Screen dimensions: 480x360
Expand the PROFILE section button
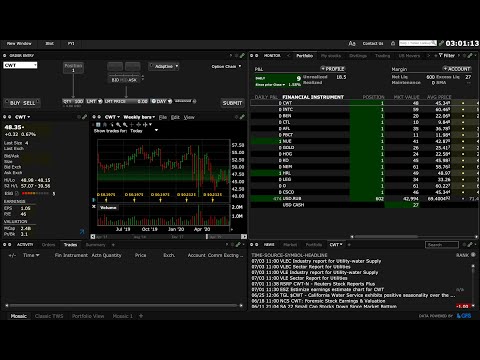[x=333, y=69]
